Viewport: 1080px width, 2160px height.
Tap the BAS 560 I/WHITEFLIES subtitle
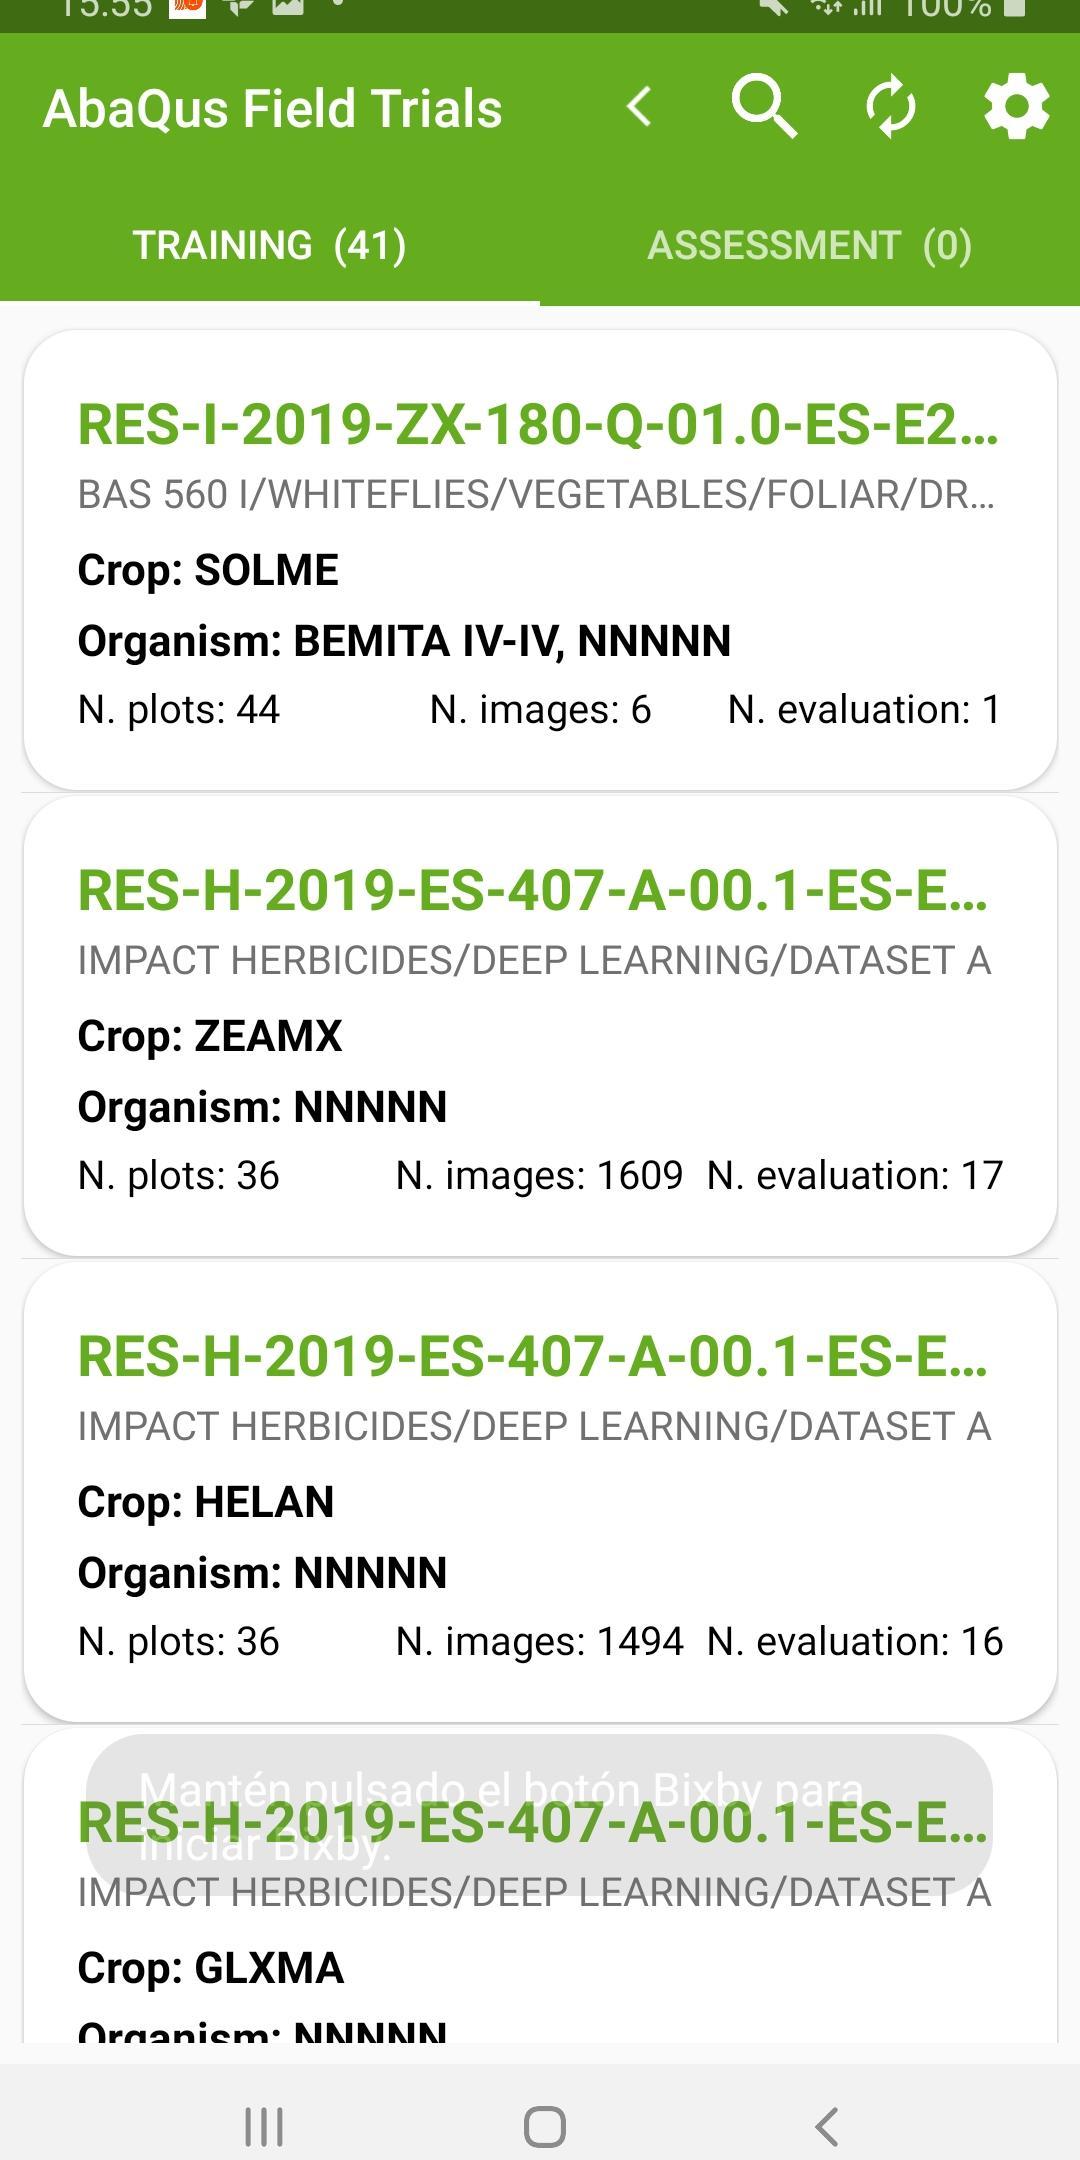coord(536,494)
